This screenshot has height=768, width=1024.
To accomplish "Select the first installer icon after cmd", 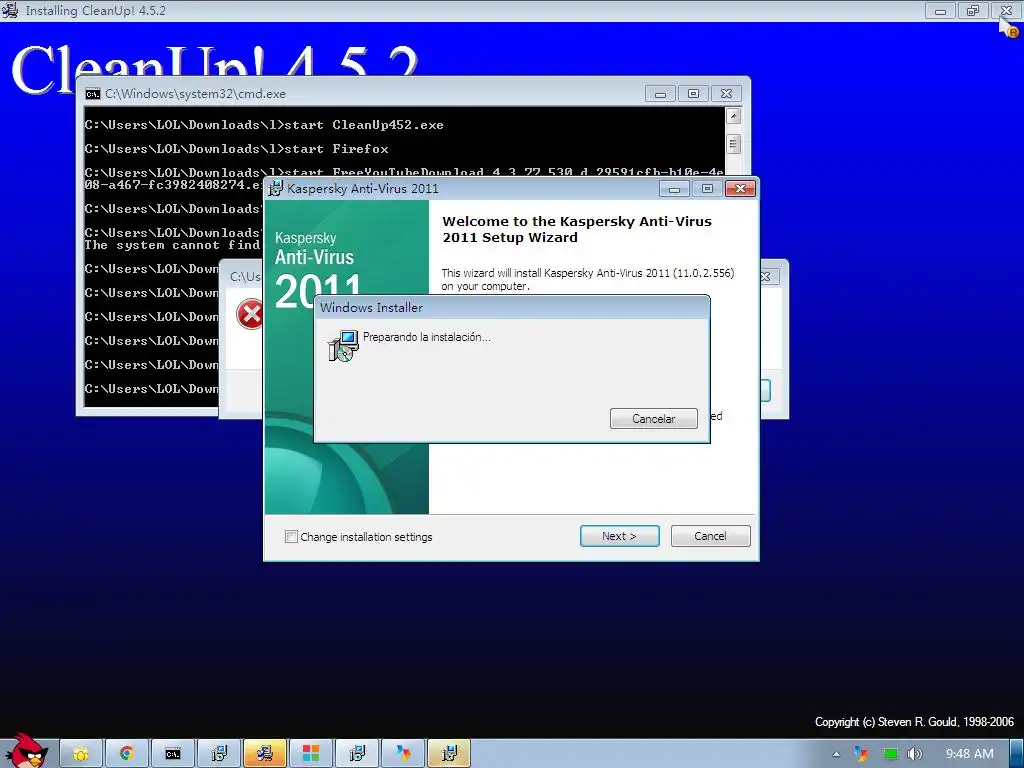I will (x=219, y=754).
